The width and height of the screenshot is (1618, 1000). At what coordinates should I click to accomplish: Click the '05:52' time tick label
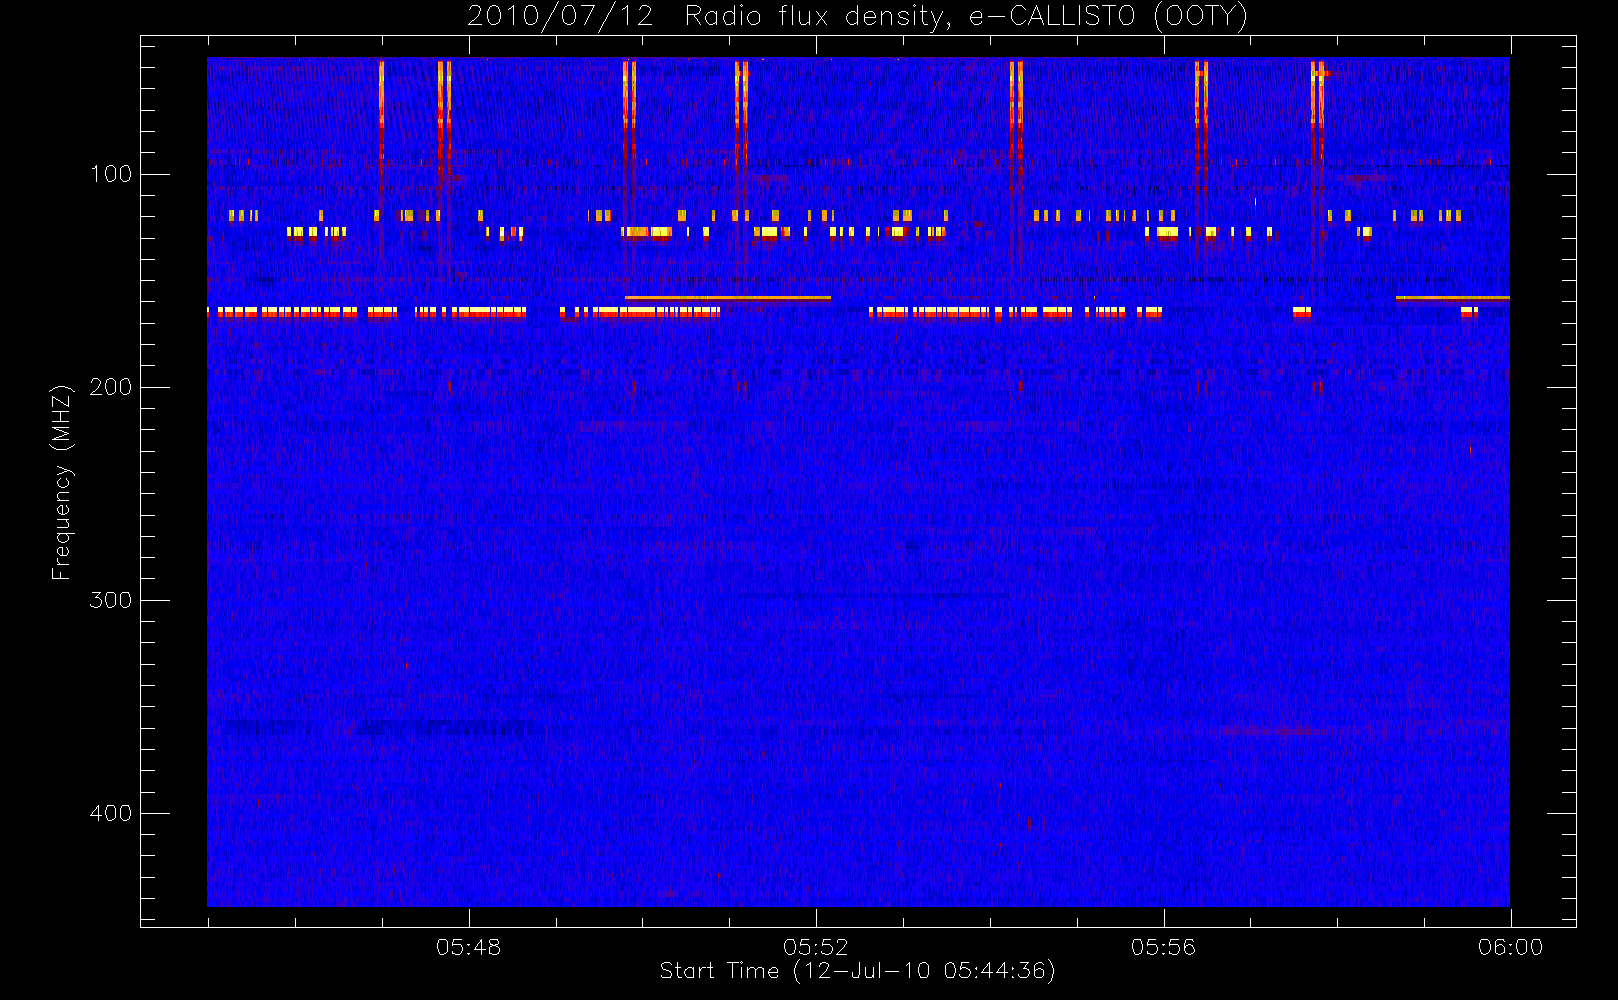pyautogui.click(x=816, y=947)
